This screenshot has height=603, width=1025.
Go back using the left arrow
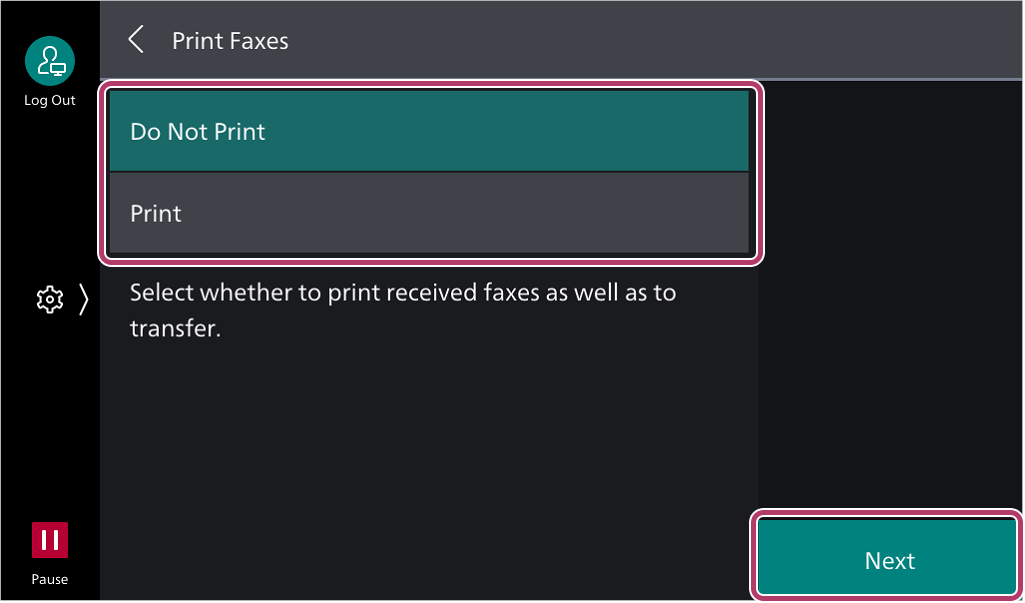[x=135, y=40]
